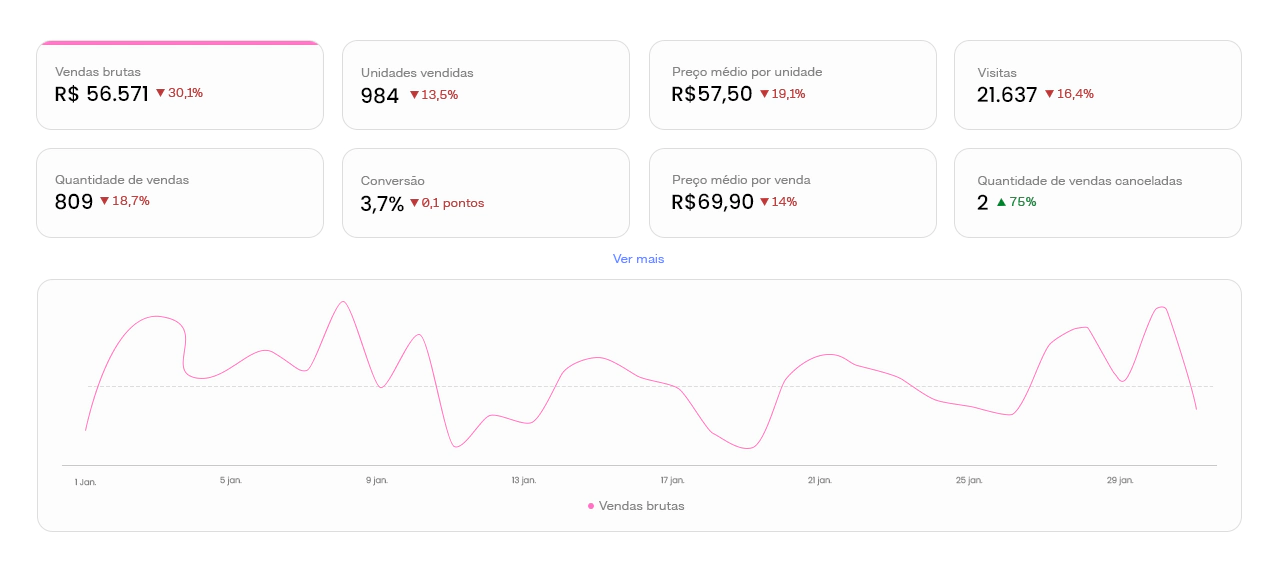Screen dimensions: 1280x572
Task: Click the 1 jan. axis date label
Action: [x=86, y=482]
